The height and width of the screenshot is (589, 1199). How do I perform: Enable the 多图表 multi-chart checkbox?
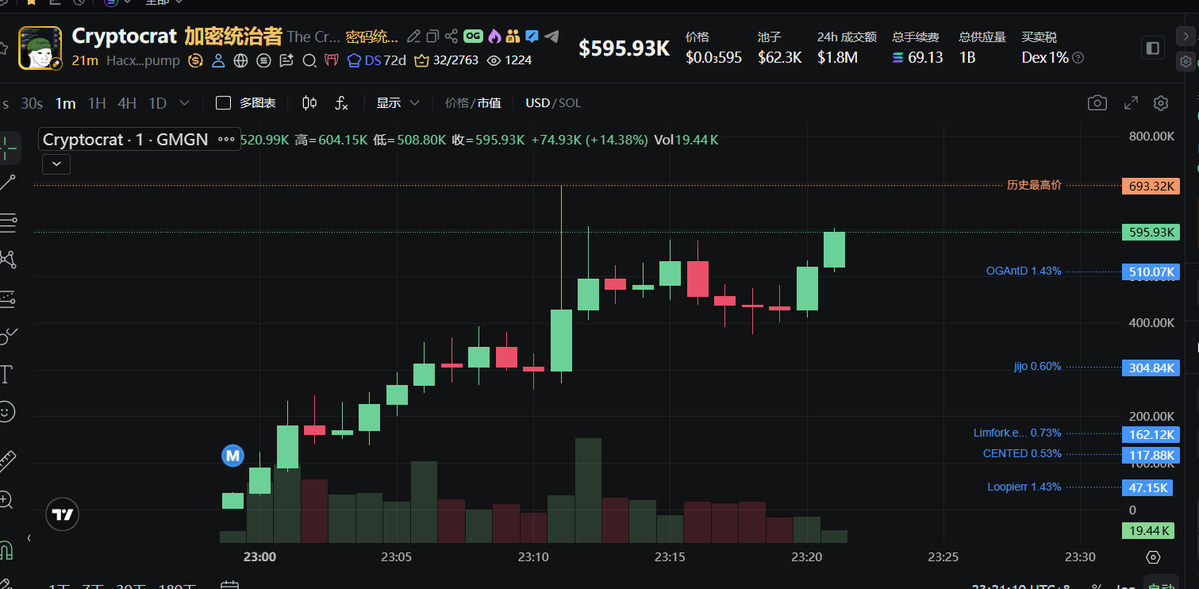(x=223, y=103)
